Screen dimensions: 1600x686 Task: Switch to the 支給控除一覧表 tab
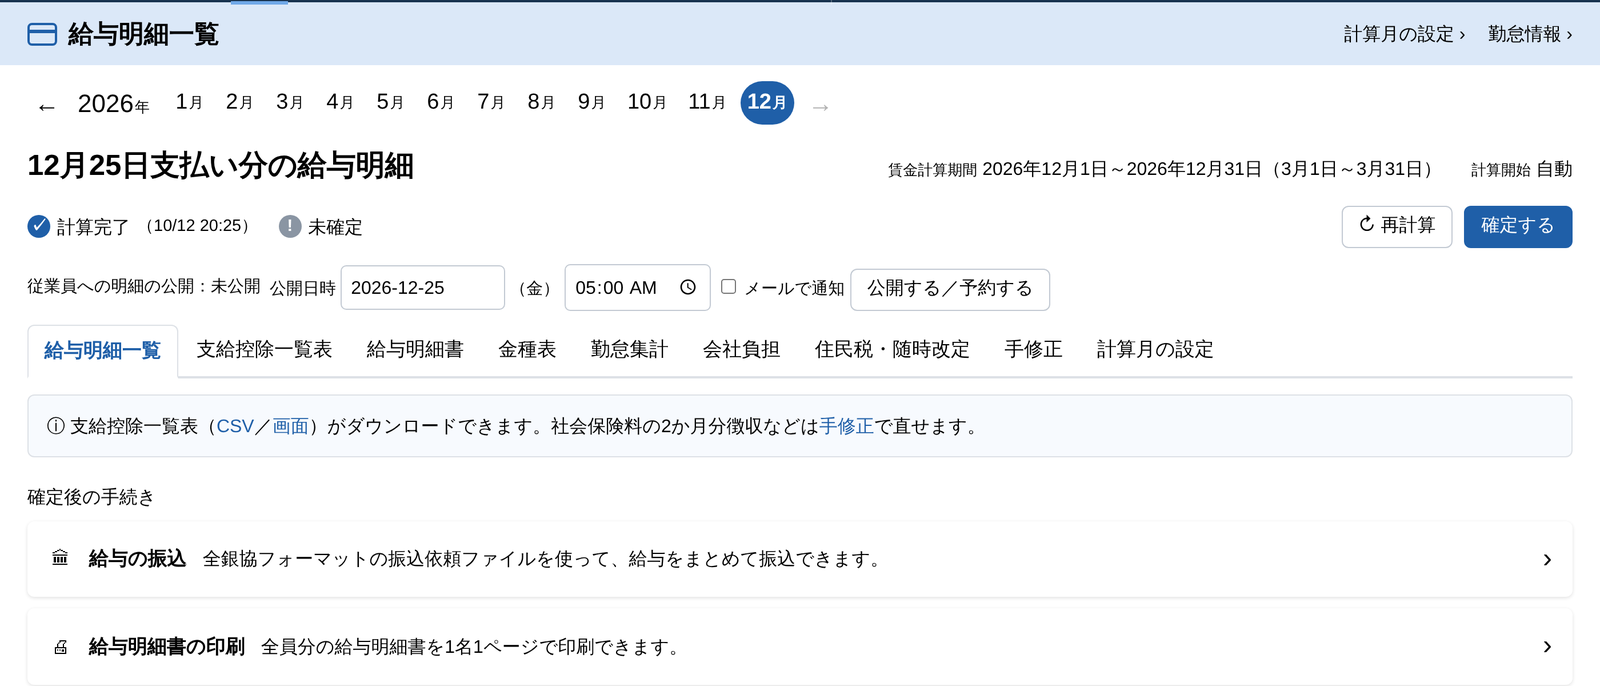(x=264, y=349)
